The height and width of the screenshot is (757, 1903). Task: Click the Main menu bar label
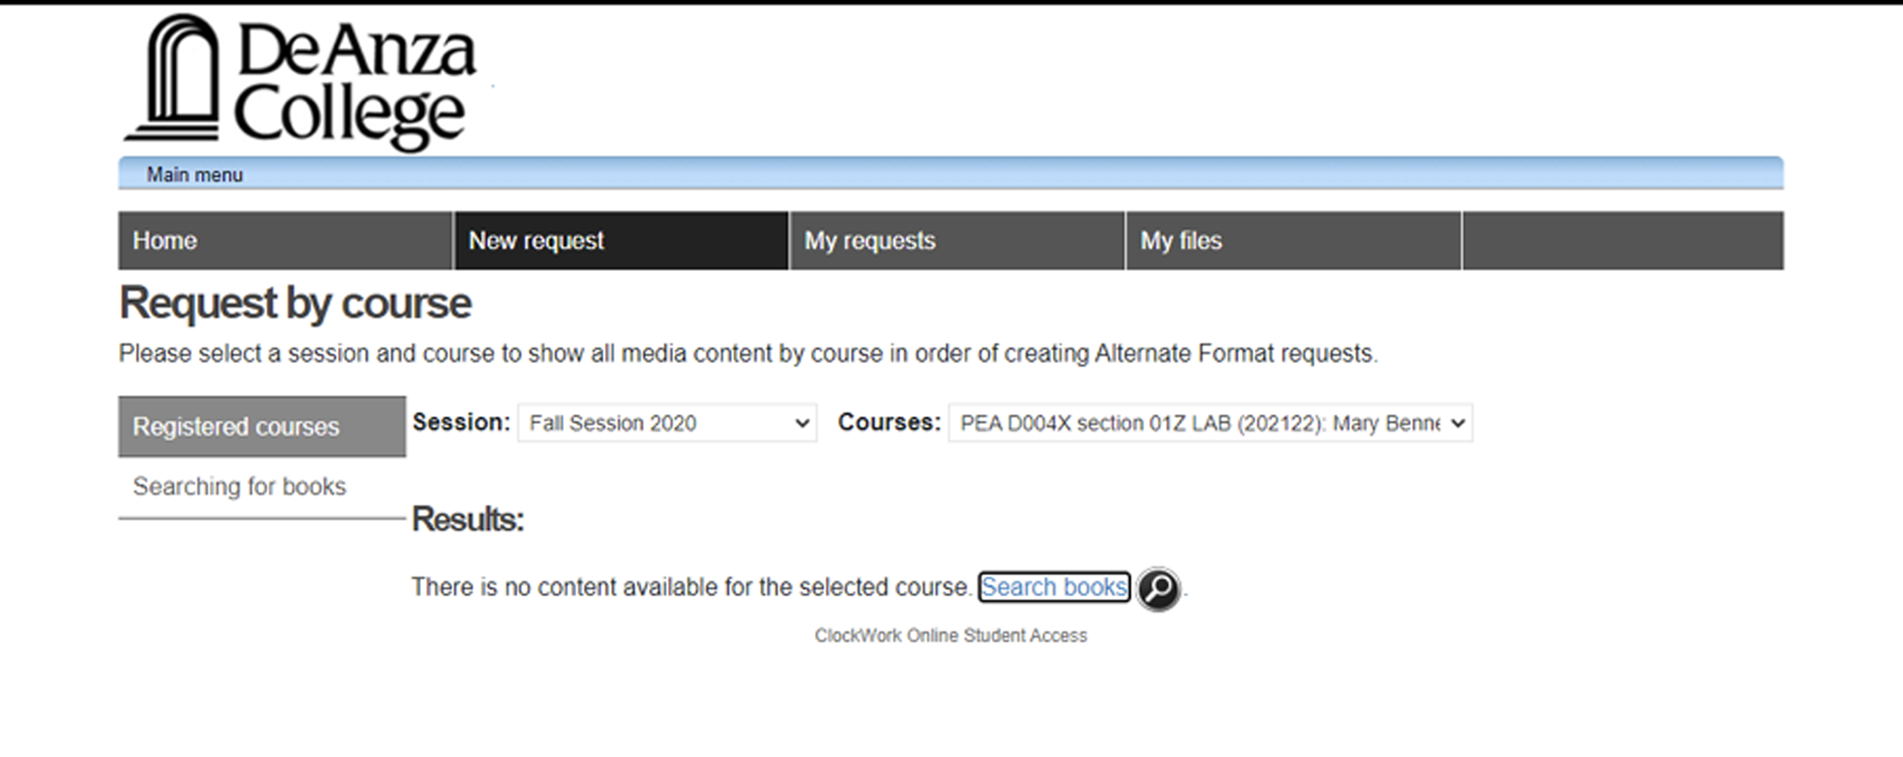(195, 175)
